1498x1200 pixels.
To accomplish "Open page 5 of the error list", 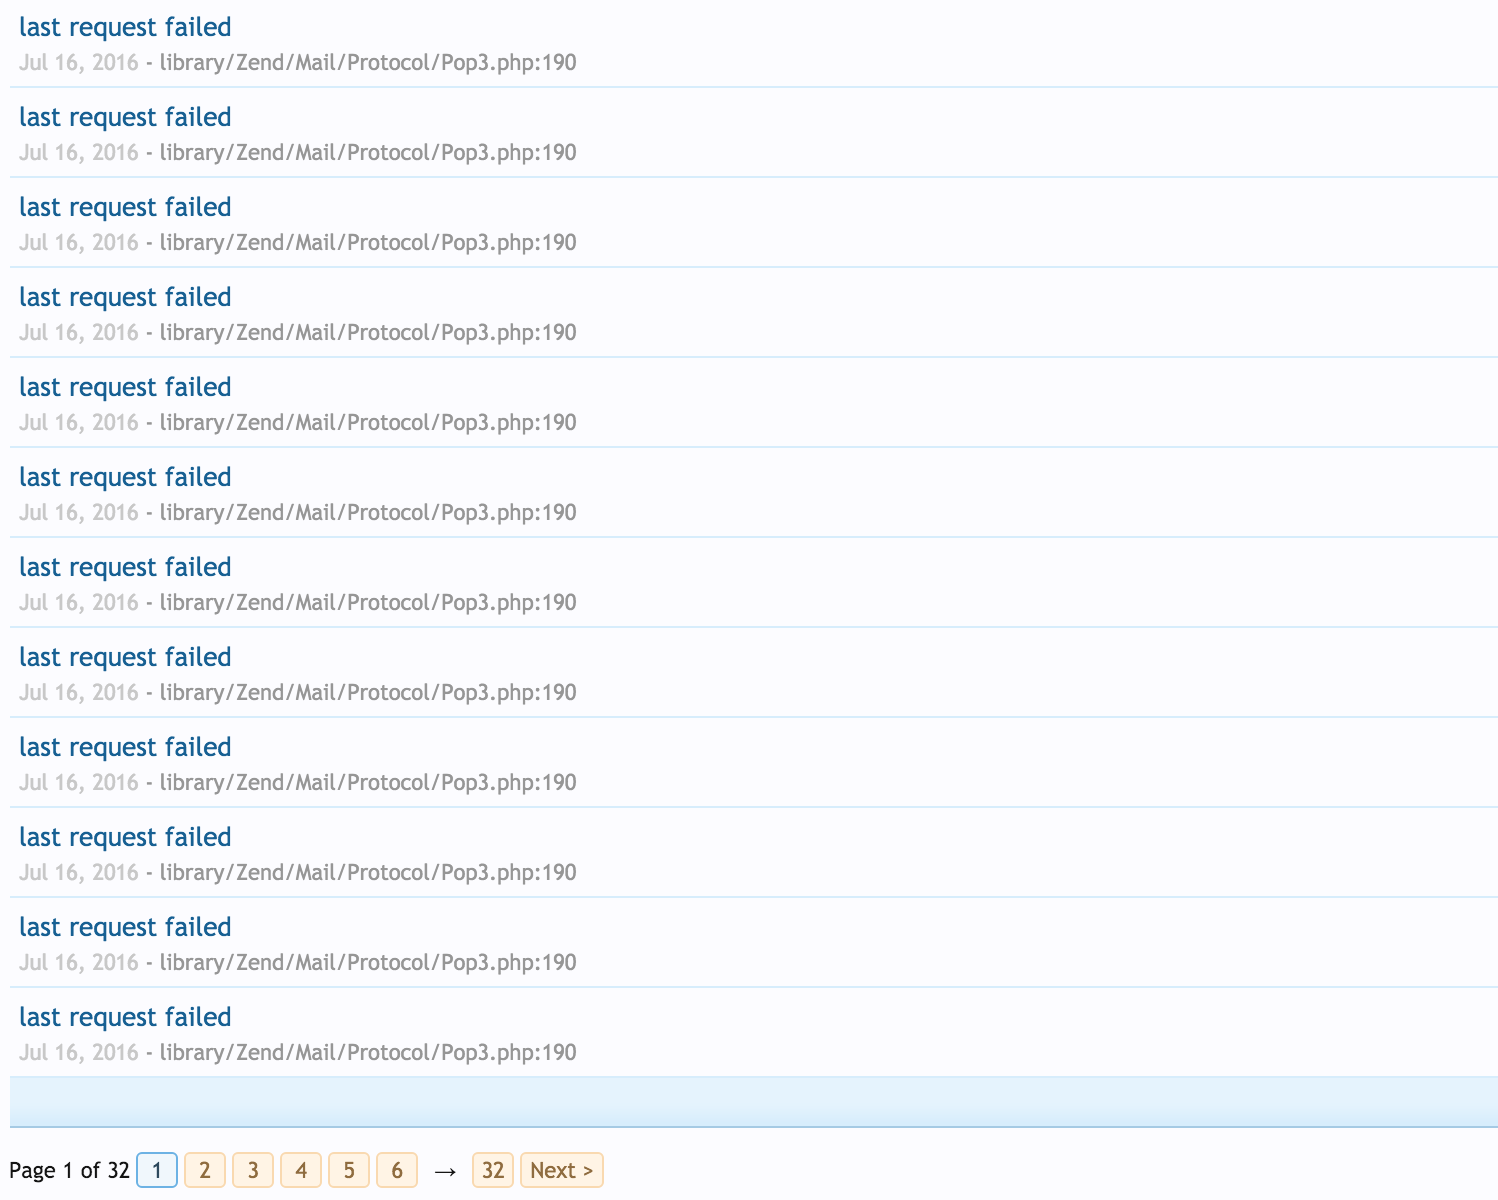I will pos(349,1170).
